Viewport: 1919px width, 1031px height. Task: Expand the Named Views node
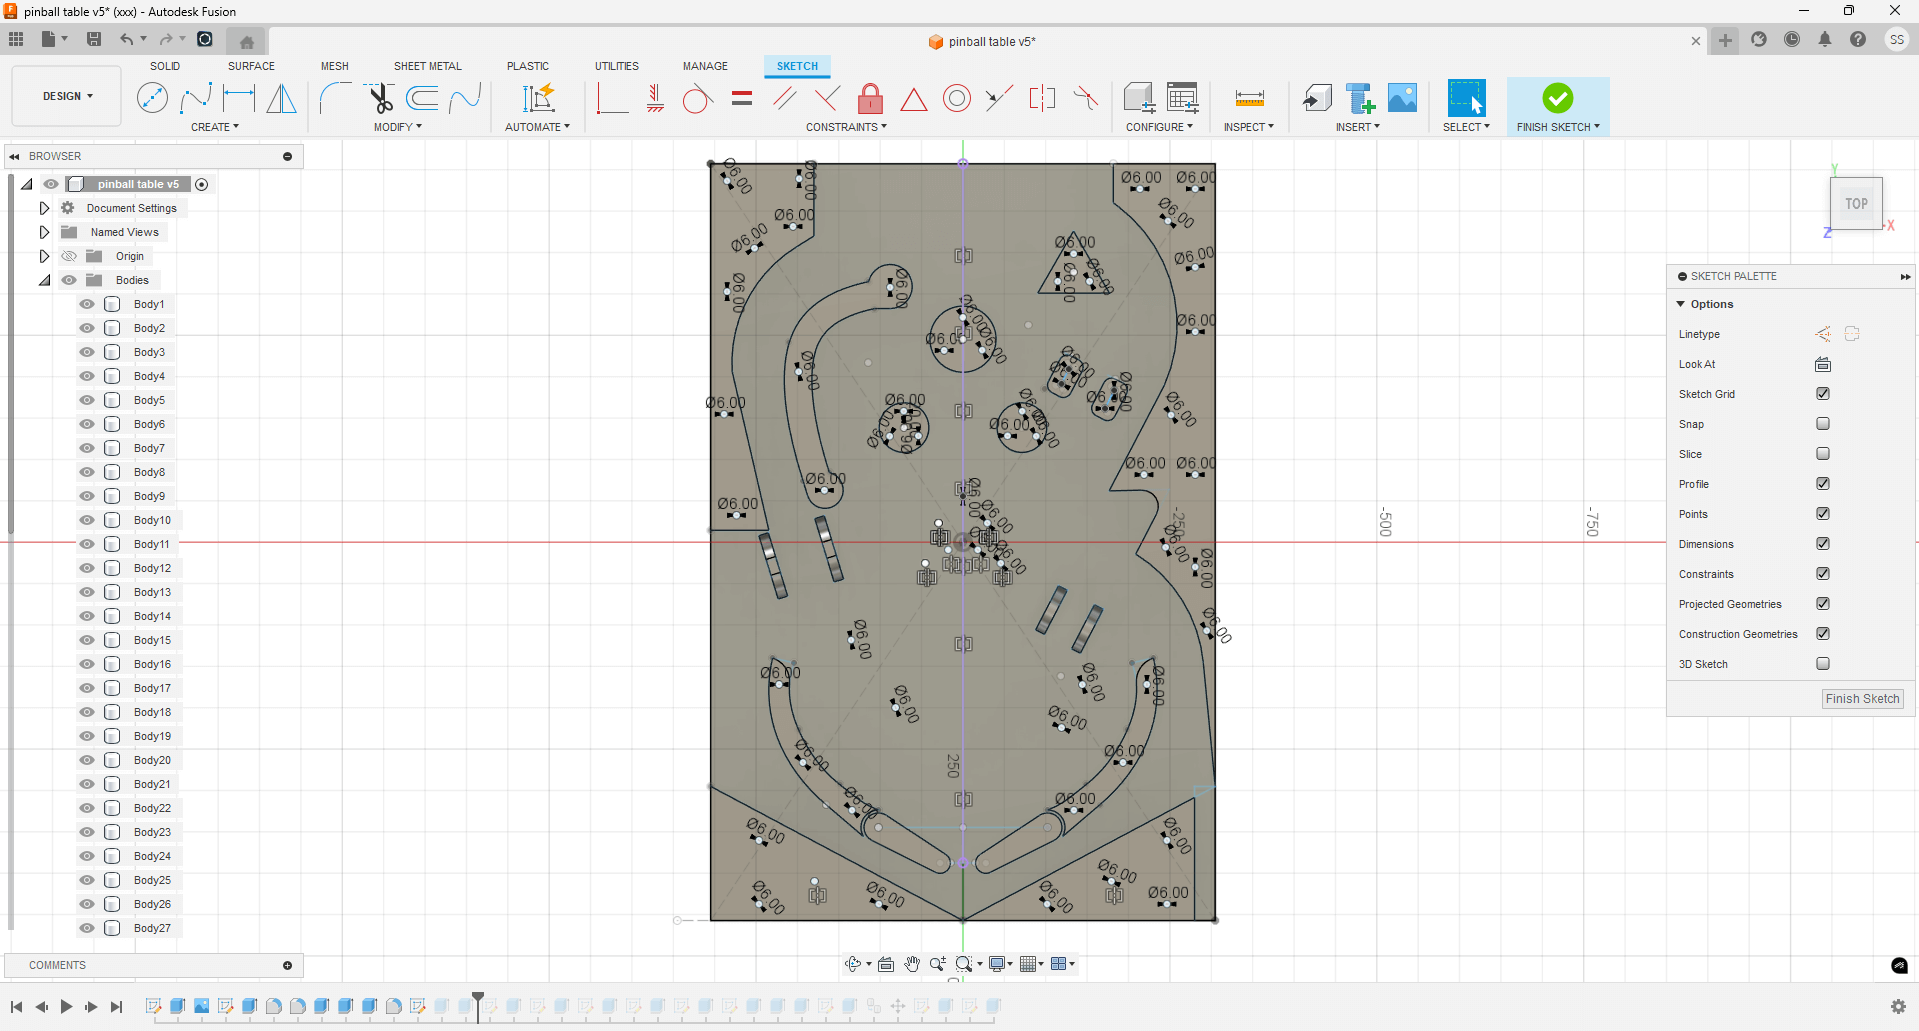(44, 232)
